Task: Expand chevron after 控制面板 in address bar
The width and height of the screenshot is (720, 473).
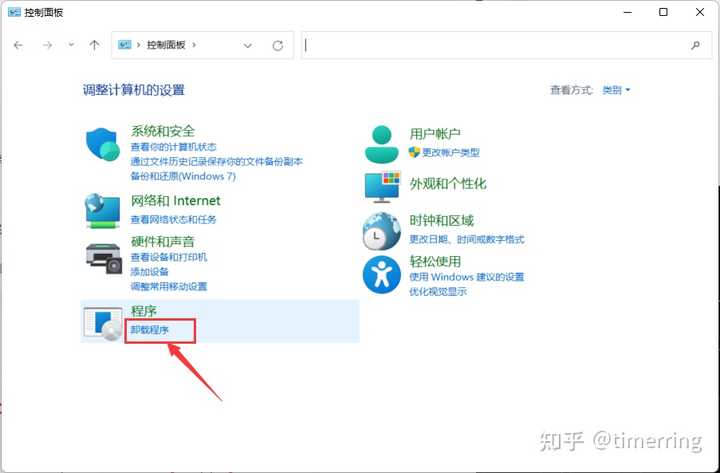Action: pyautogui.click(x=194, y=45)
